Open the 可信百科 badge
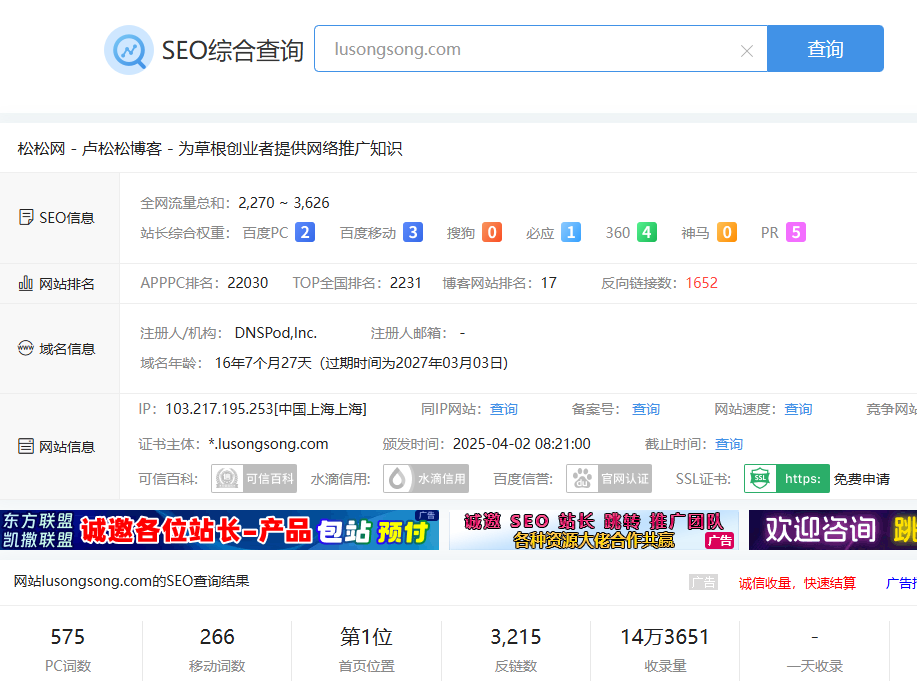Viewport: 917px width, 694px height. (x=254, y=479)
